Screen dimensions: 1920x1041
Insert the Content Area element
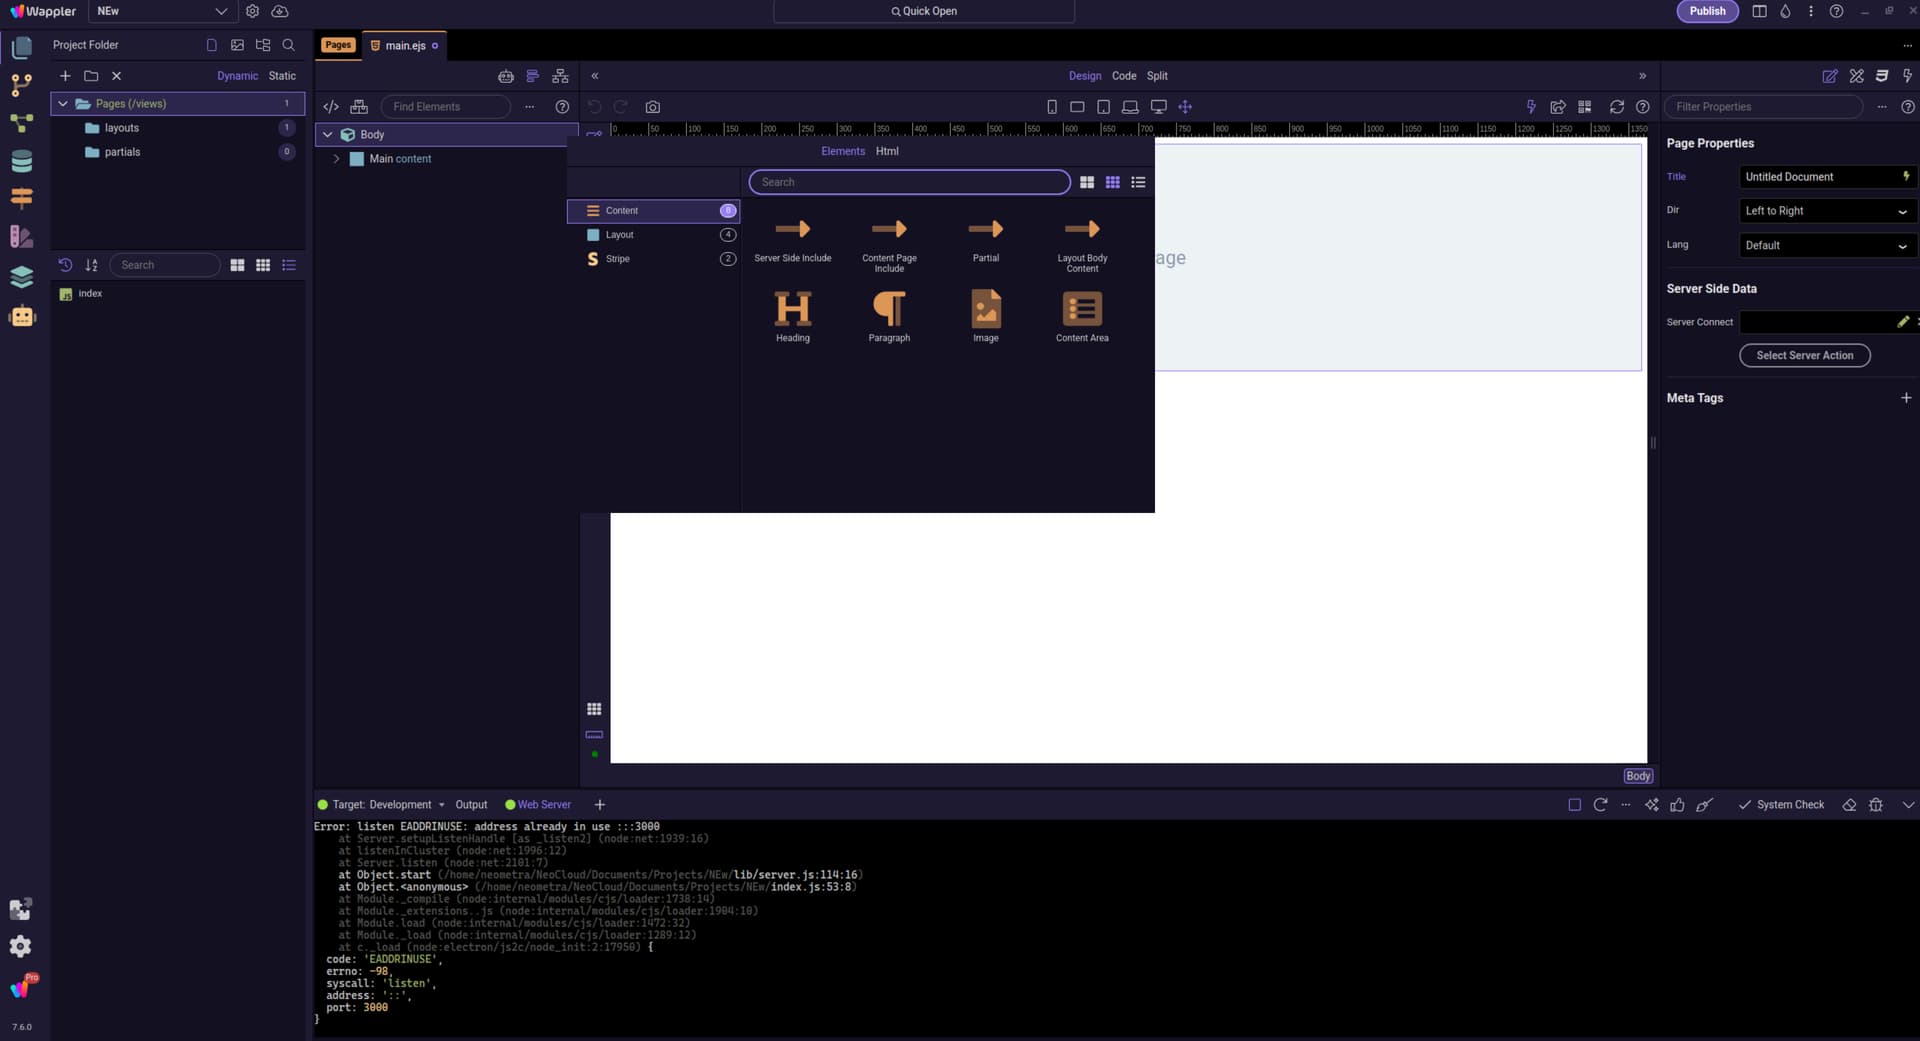(1081, 311)
